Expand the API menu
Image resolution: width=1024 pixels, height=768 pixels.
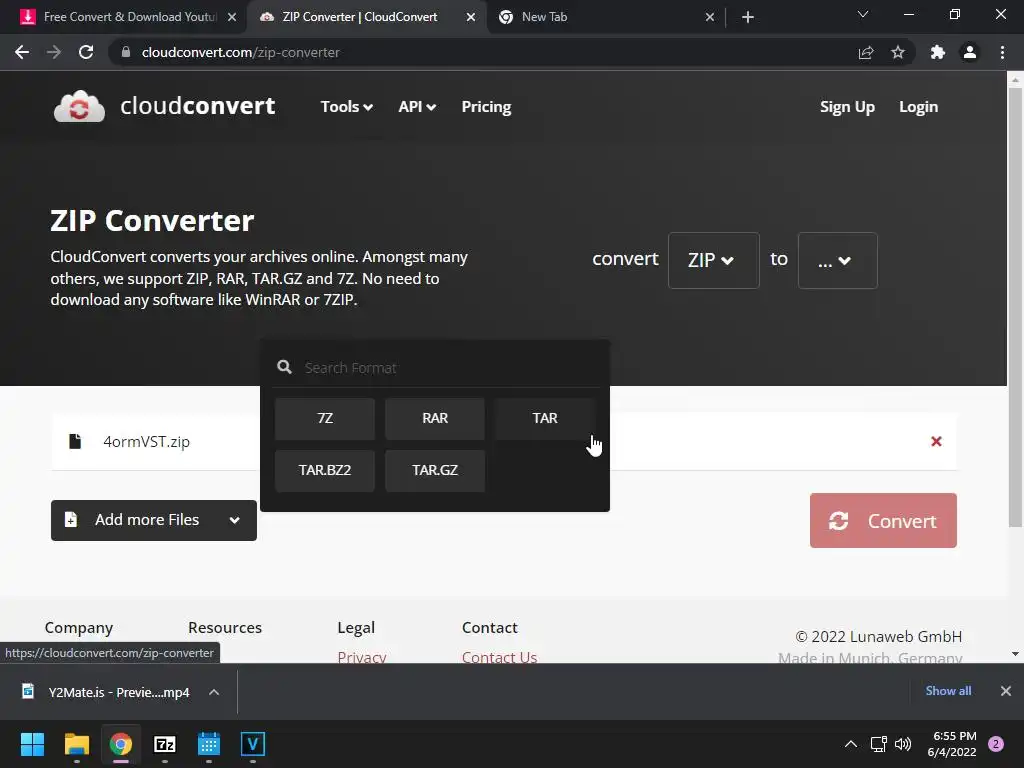tap(417, 106)
